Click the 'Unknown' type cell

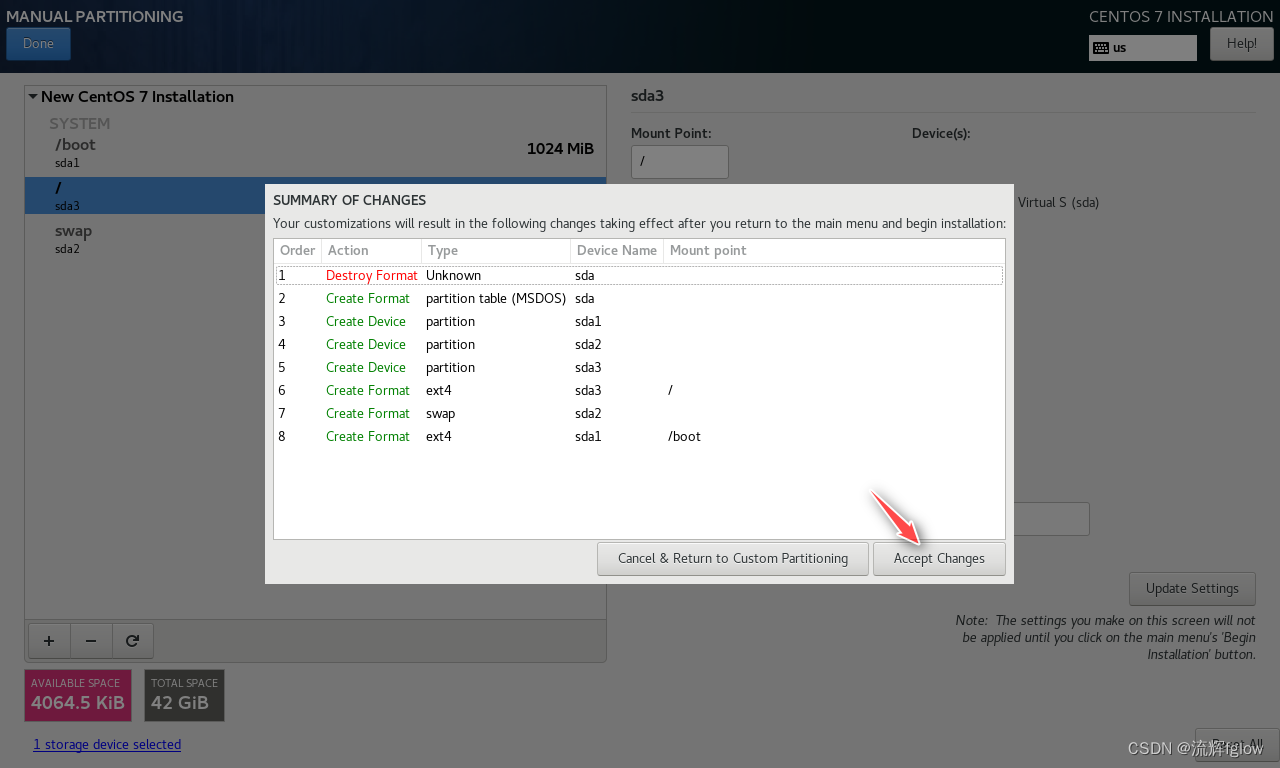click(x=453, y=275)
